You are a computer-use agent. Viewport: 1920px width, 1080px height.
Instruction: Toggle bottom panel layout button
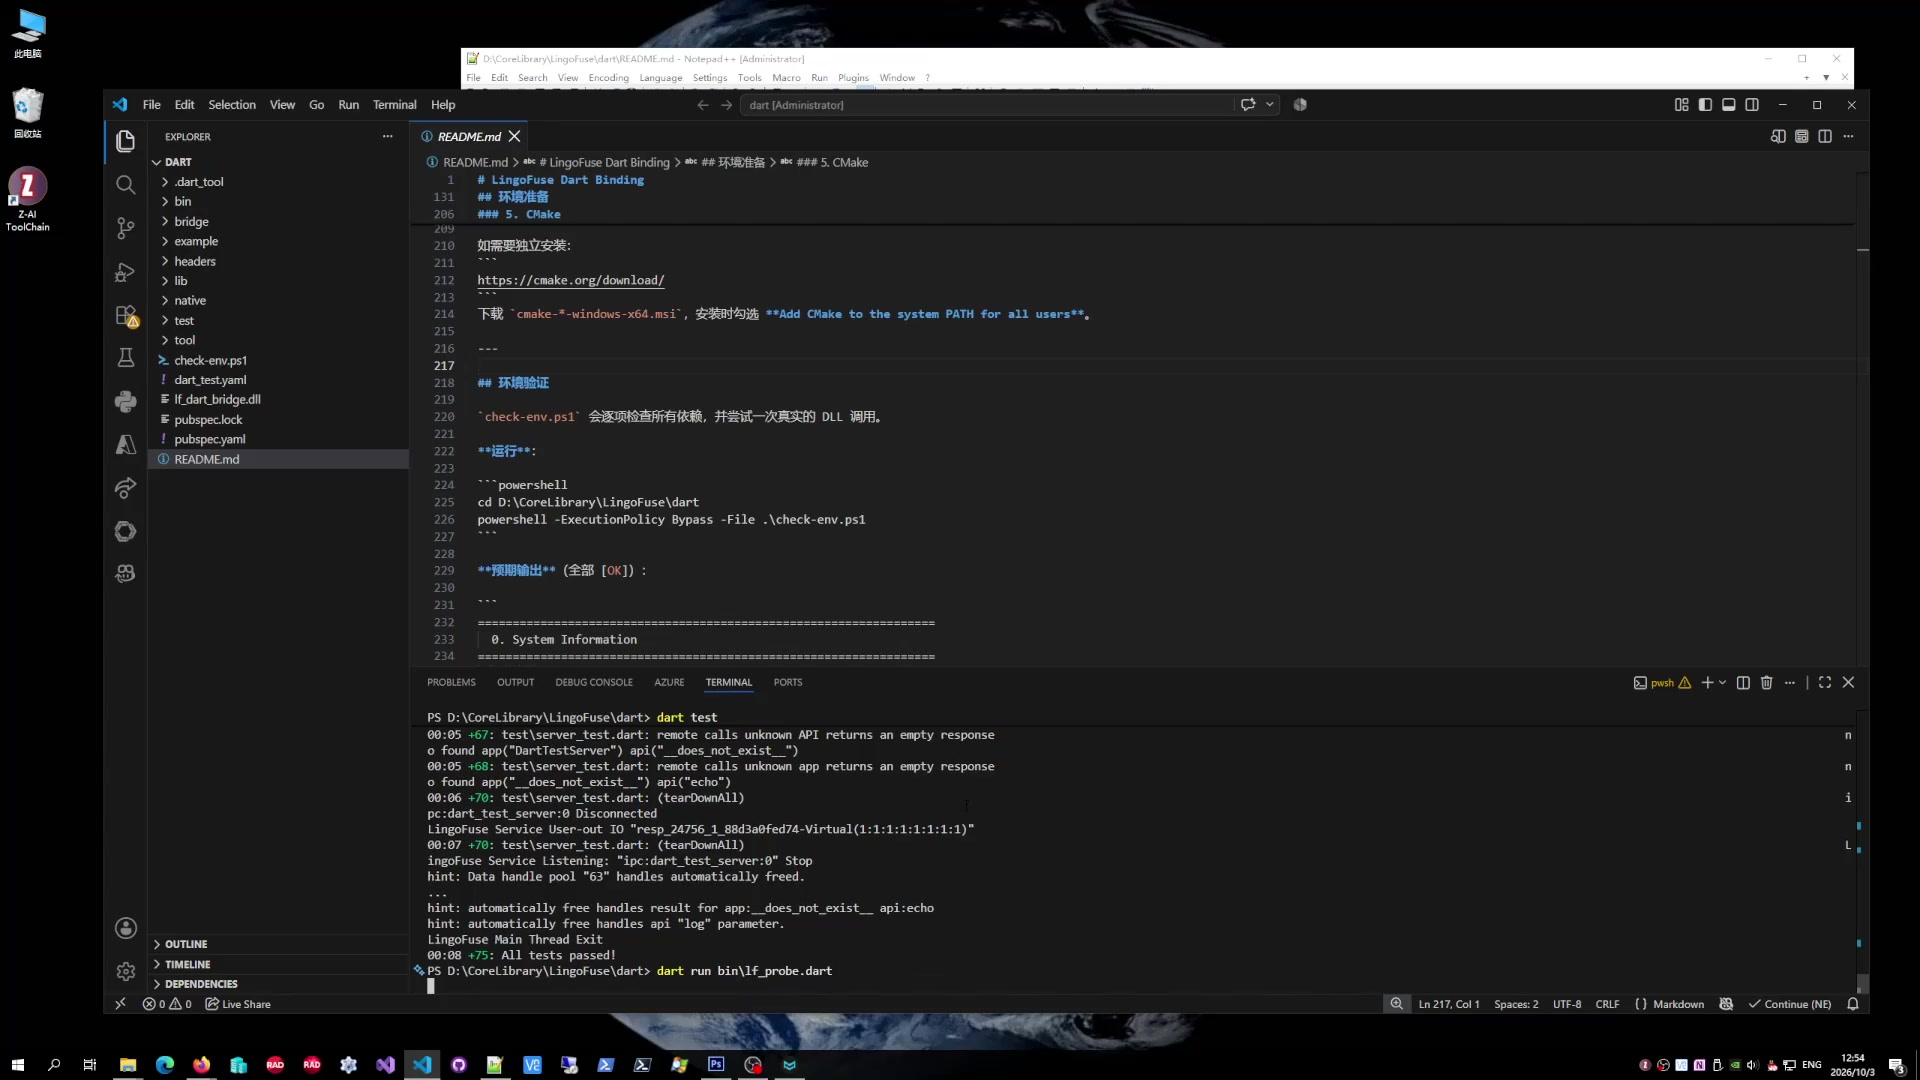tap(1728, 105)
